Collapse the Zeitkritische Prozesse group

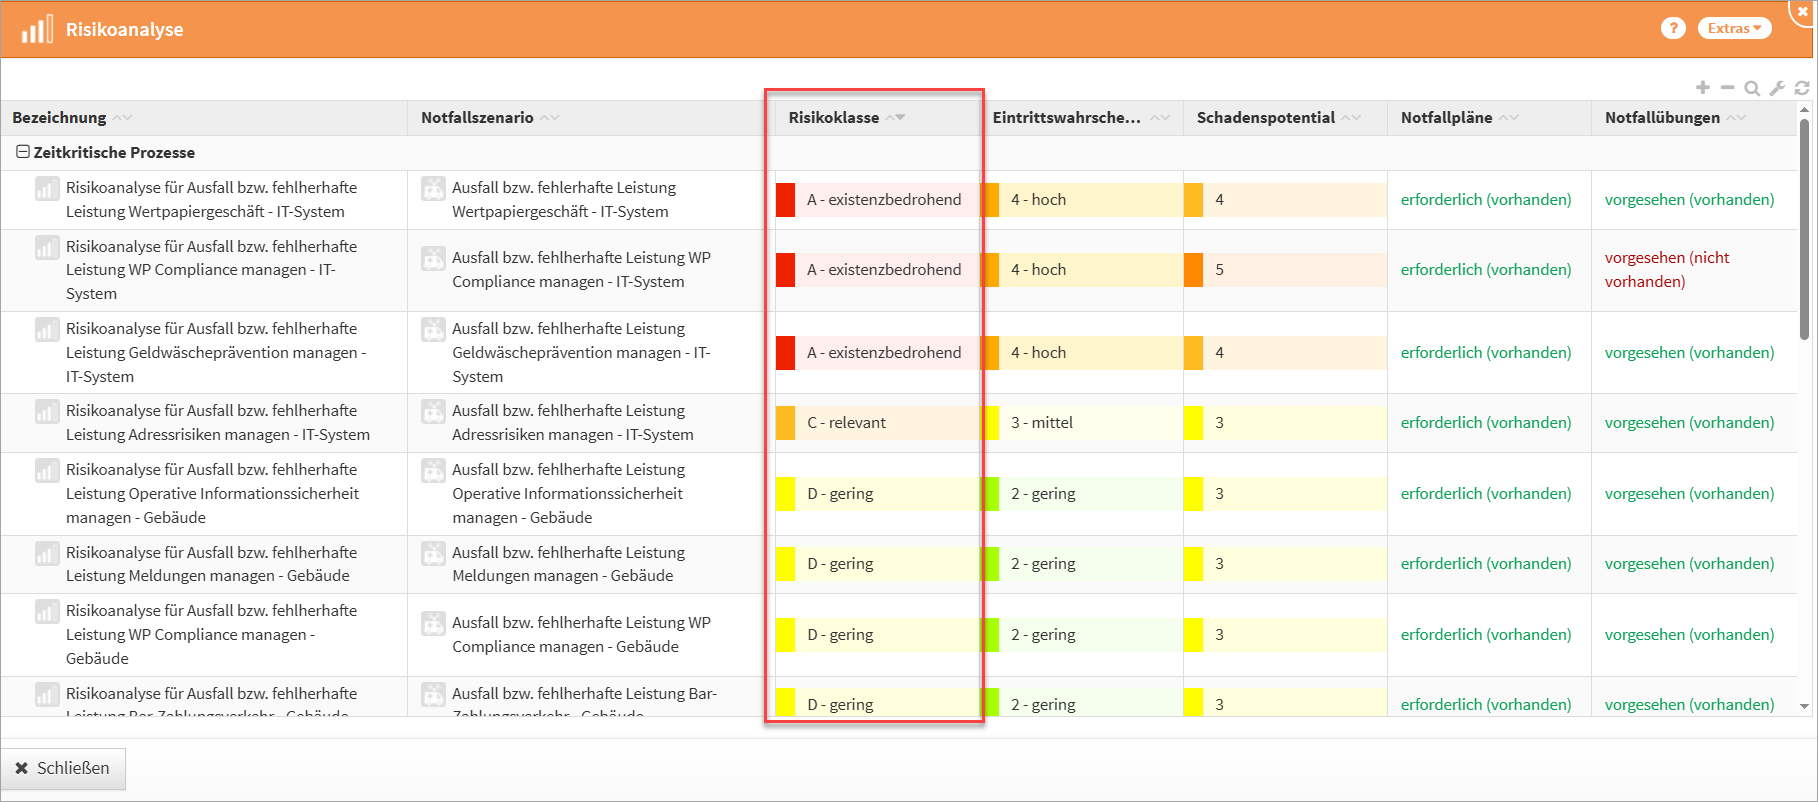[22, 152]
